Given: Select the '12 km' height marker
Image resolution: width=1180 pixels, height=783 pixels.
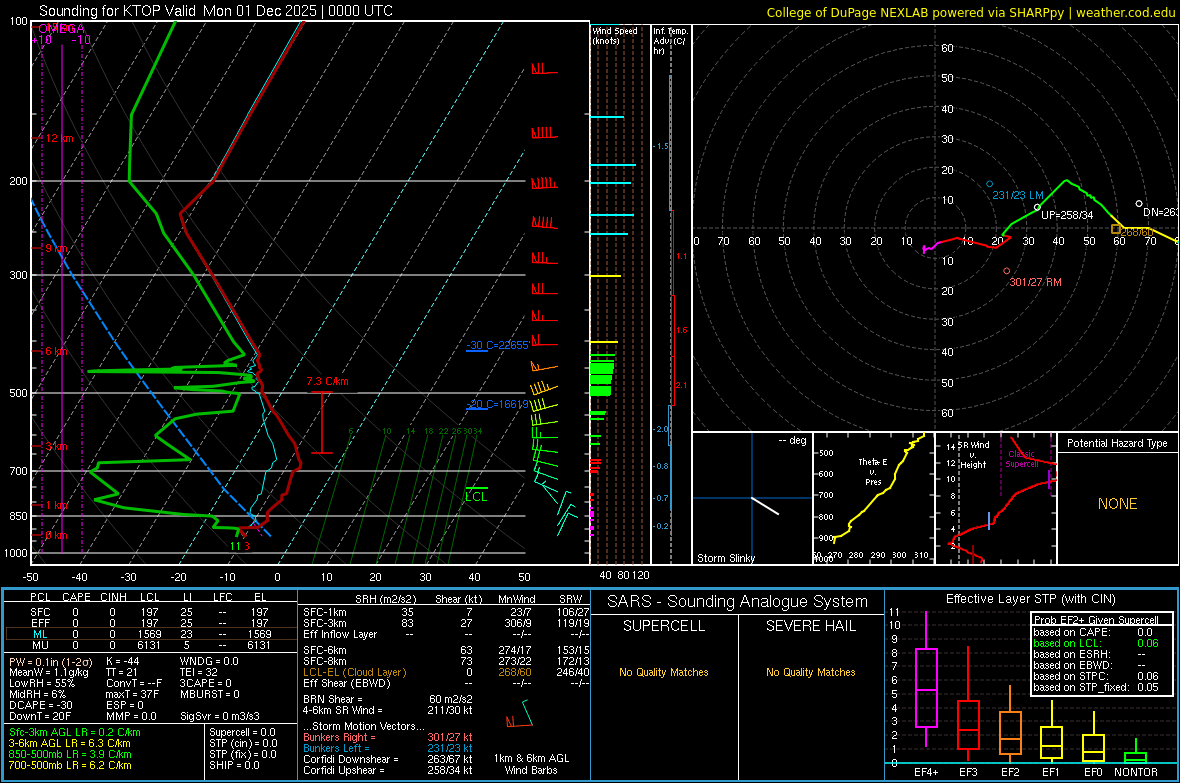Looking at the screenshot, I should click(60, 139).
